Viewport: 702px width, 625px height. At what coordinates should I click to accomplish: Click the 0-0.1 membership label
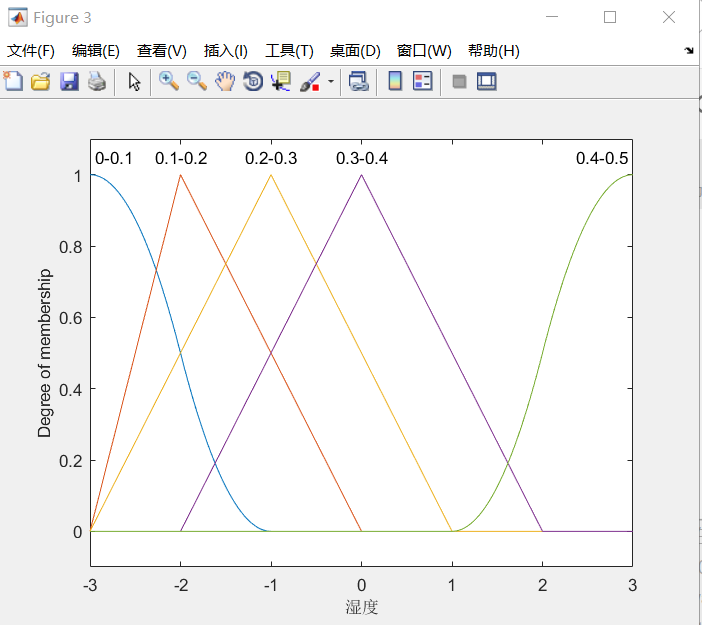pyautogui.click(x=114, y=158)
